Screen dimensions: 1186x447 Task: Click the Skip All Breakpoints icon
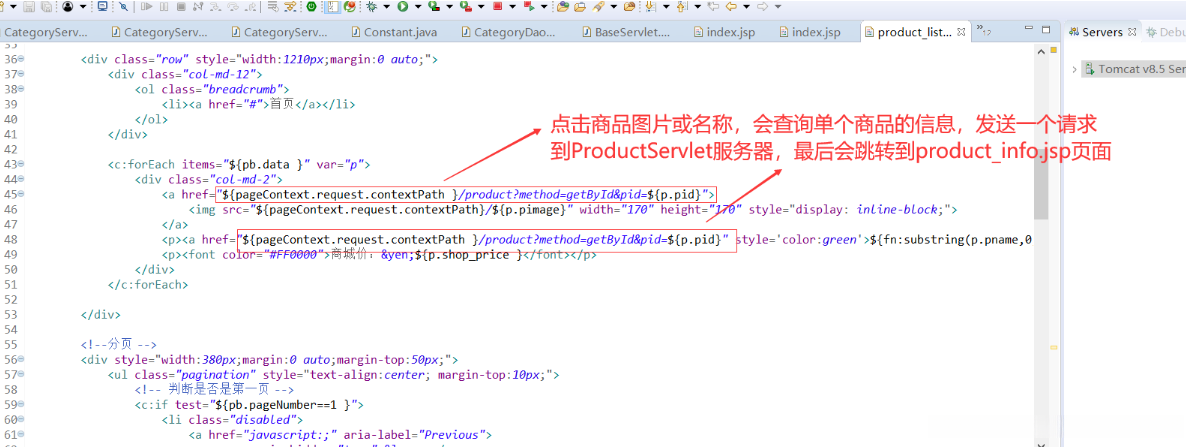123,6
